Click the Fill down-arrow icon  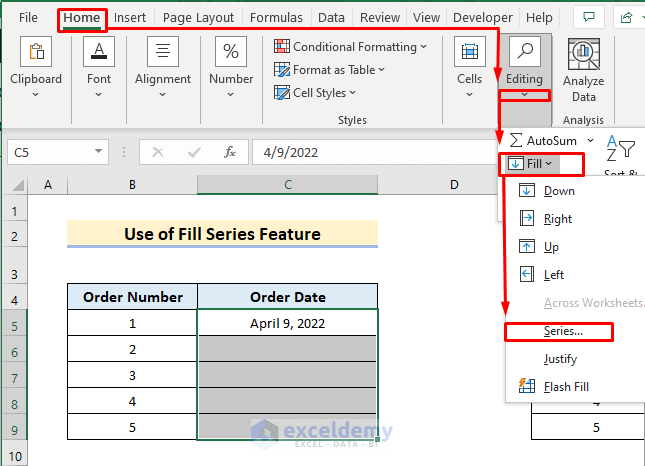coord(516,163)
